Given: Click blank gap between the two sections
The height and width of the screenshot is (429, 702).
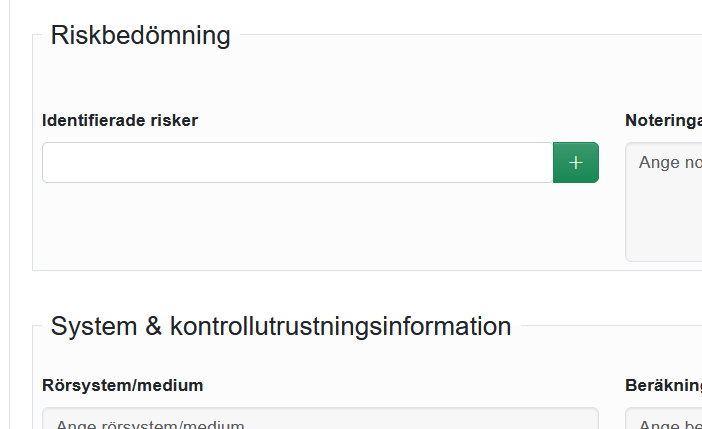Looking at the screenshot, I should tap(350, 290).
